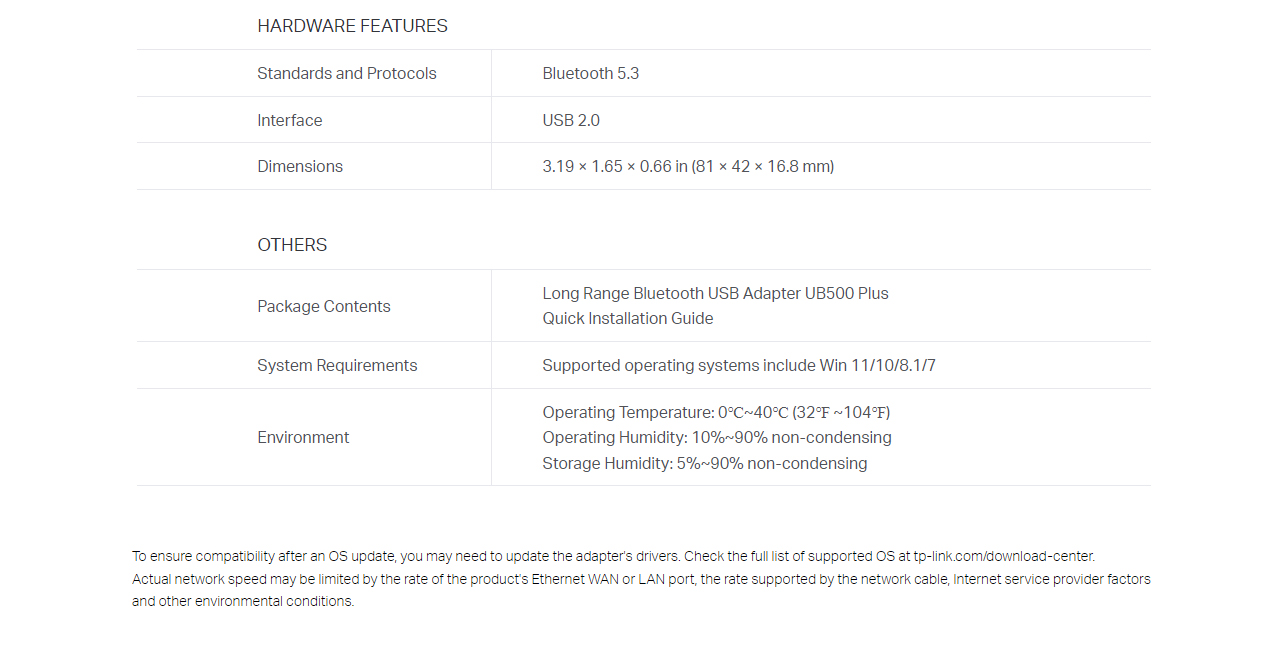Screen dimensions: 1288x649
Task: Select the Environment row label
Action: [x=303, y=437]
